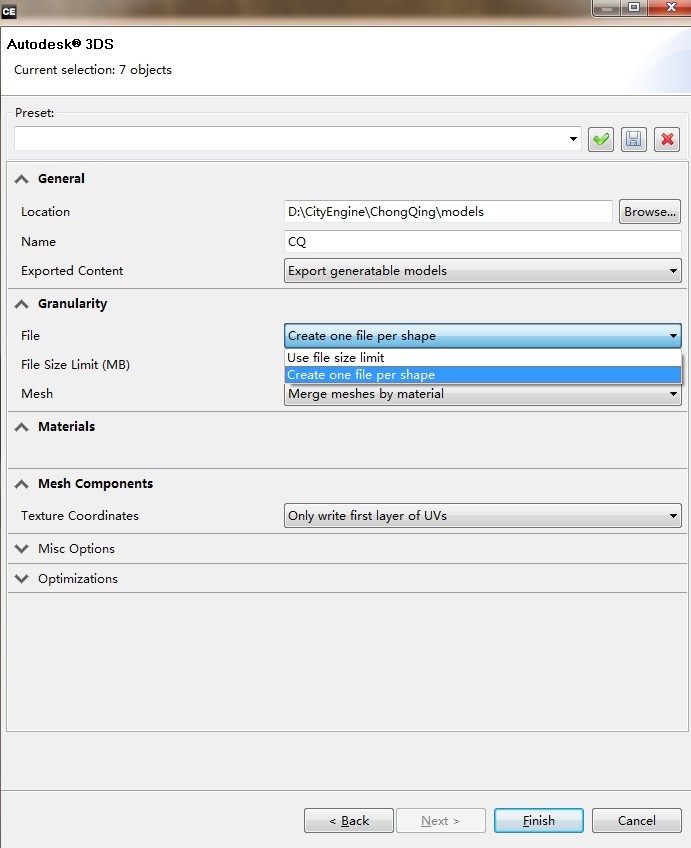This screenshot has width=691, height=848.
Task: Collapse the Granularity section
Action: click(x=22, y=304)
